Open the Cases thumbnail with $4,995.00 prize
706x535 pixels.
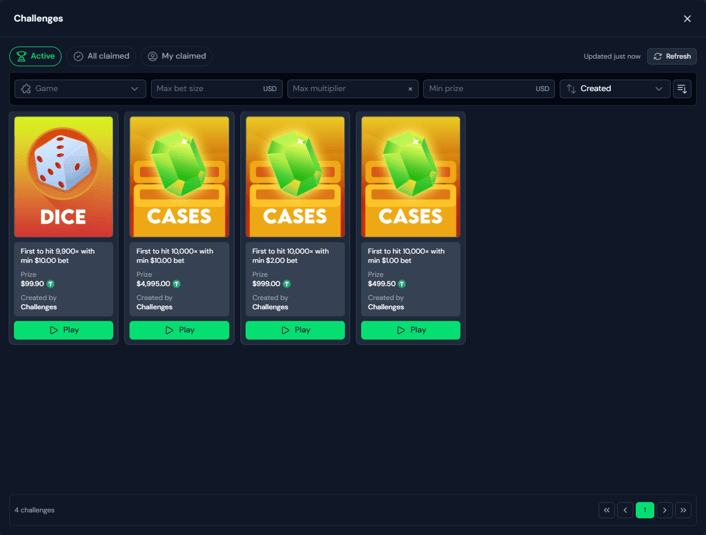[179, 177]
